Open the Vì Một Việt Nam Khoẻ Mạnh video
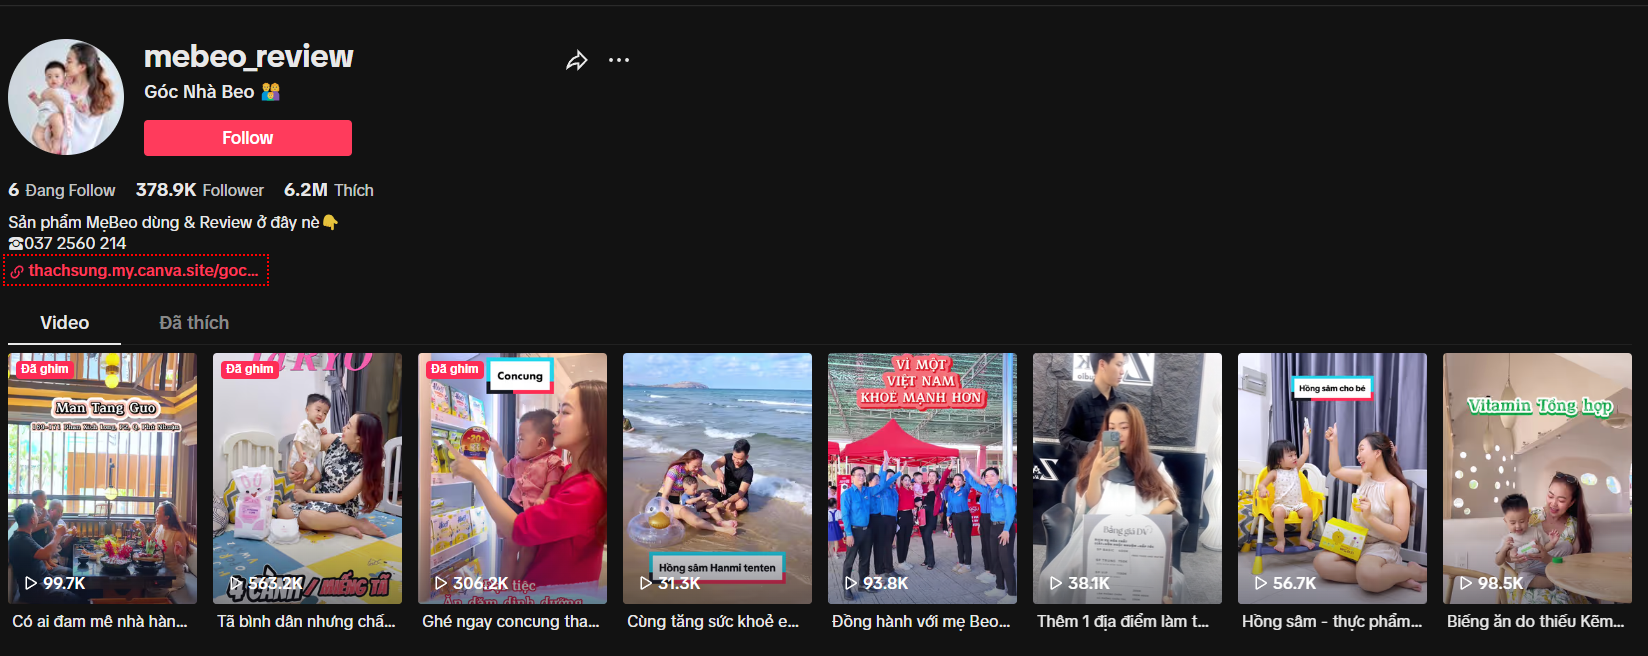The image size is (1648, 656). 922,478
